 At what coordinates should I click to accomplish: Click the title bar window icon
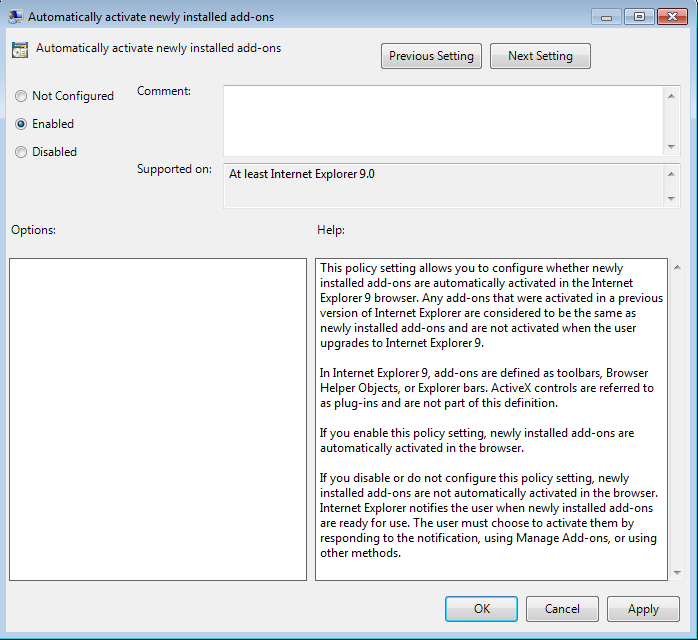(x=16, y=17)
